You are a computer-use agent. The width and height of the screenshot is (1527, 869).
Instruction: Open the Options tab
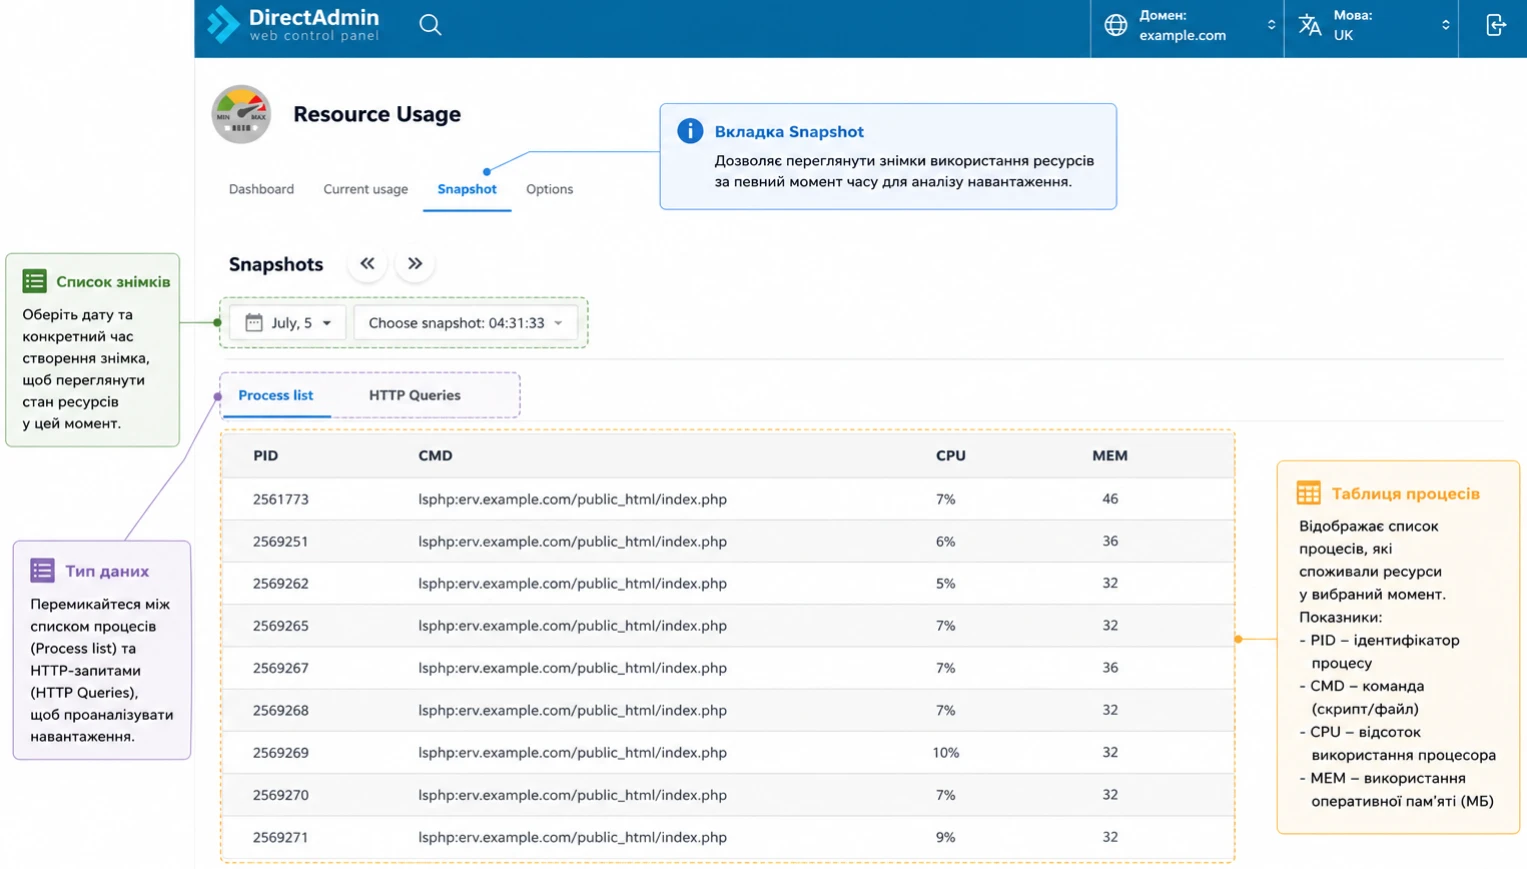549,189
